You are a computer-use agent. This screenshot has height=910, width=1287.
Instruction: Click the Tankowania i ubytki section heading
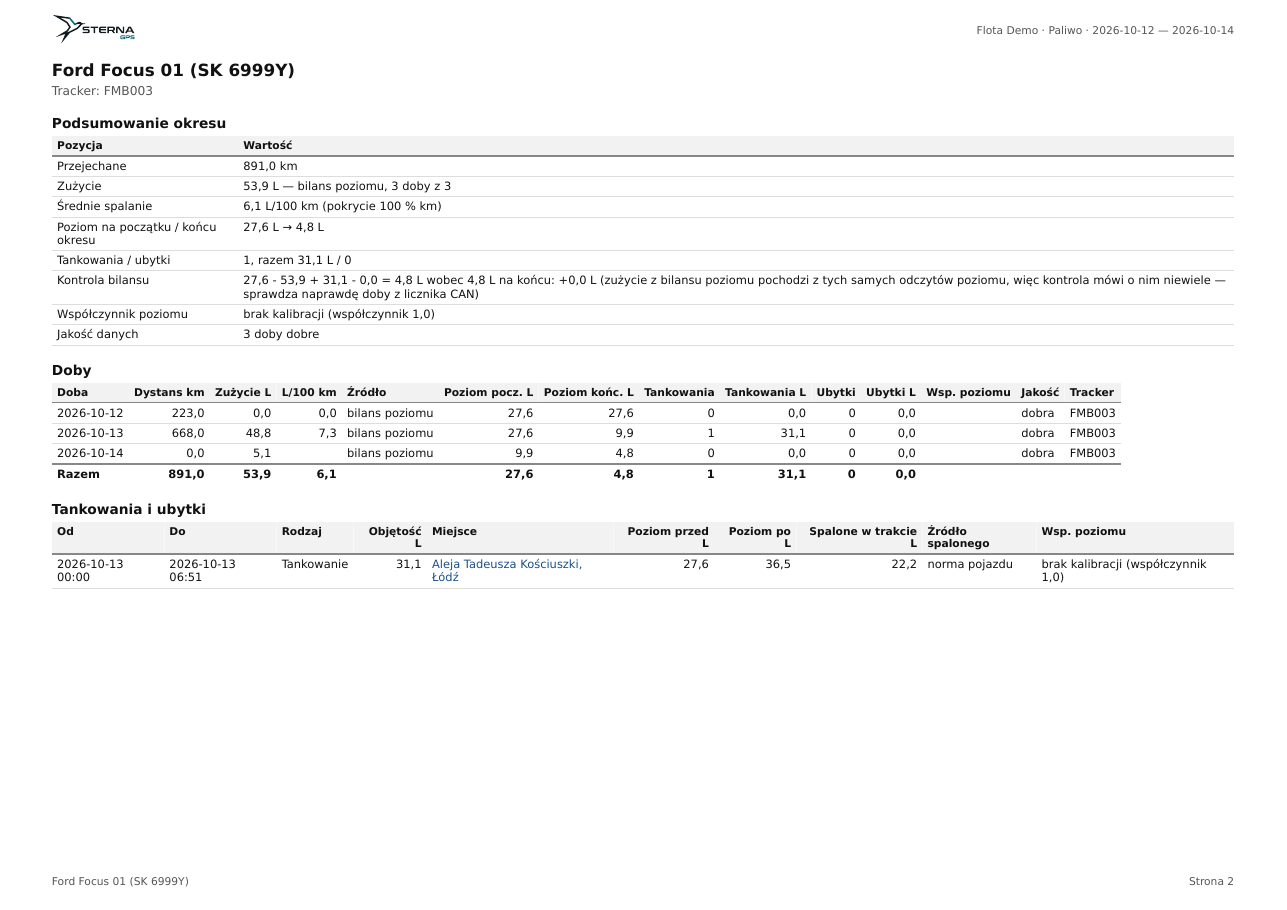click(x=129, y=509)
